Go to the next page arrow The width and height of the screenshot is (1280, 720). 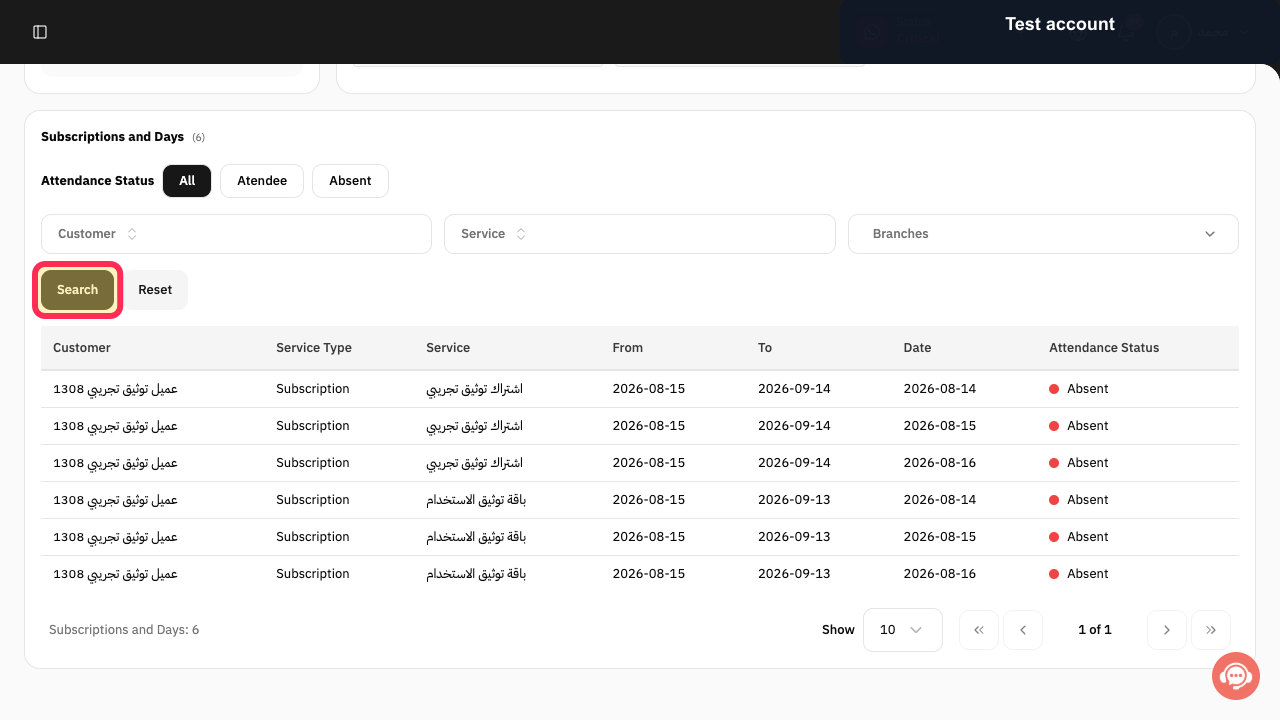click(x=1167, y=630)
